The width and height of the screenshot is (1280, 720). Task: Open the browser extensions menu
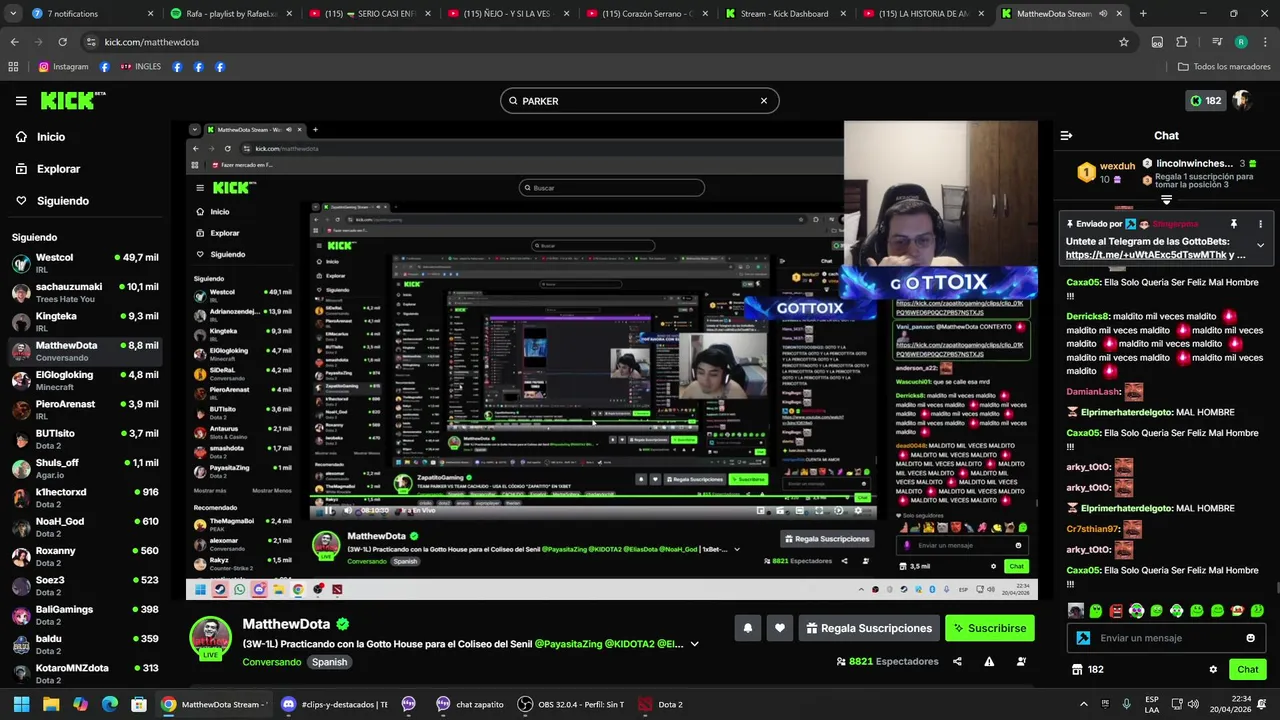[x=1181, y=42]
